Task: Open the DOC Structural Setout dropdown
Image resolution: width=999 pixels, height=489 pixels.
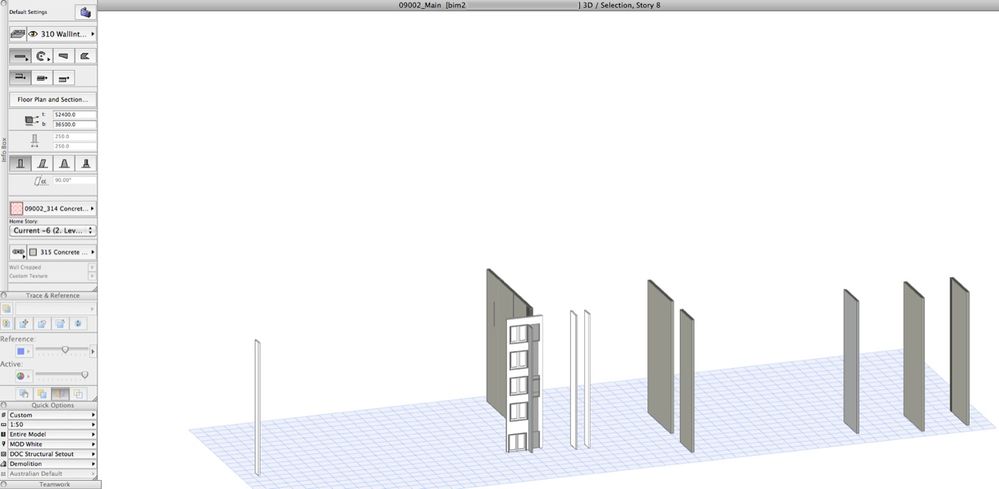Action: pyautogui.click(x=52, y=454)
